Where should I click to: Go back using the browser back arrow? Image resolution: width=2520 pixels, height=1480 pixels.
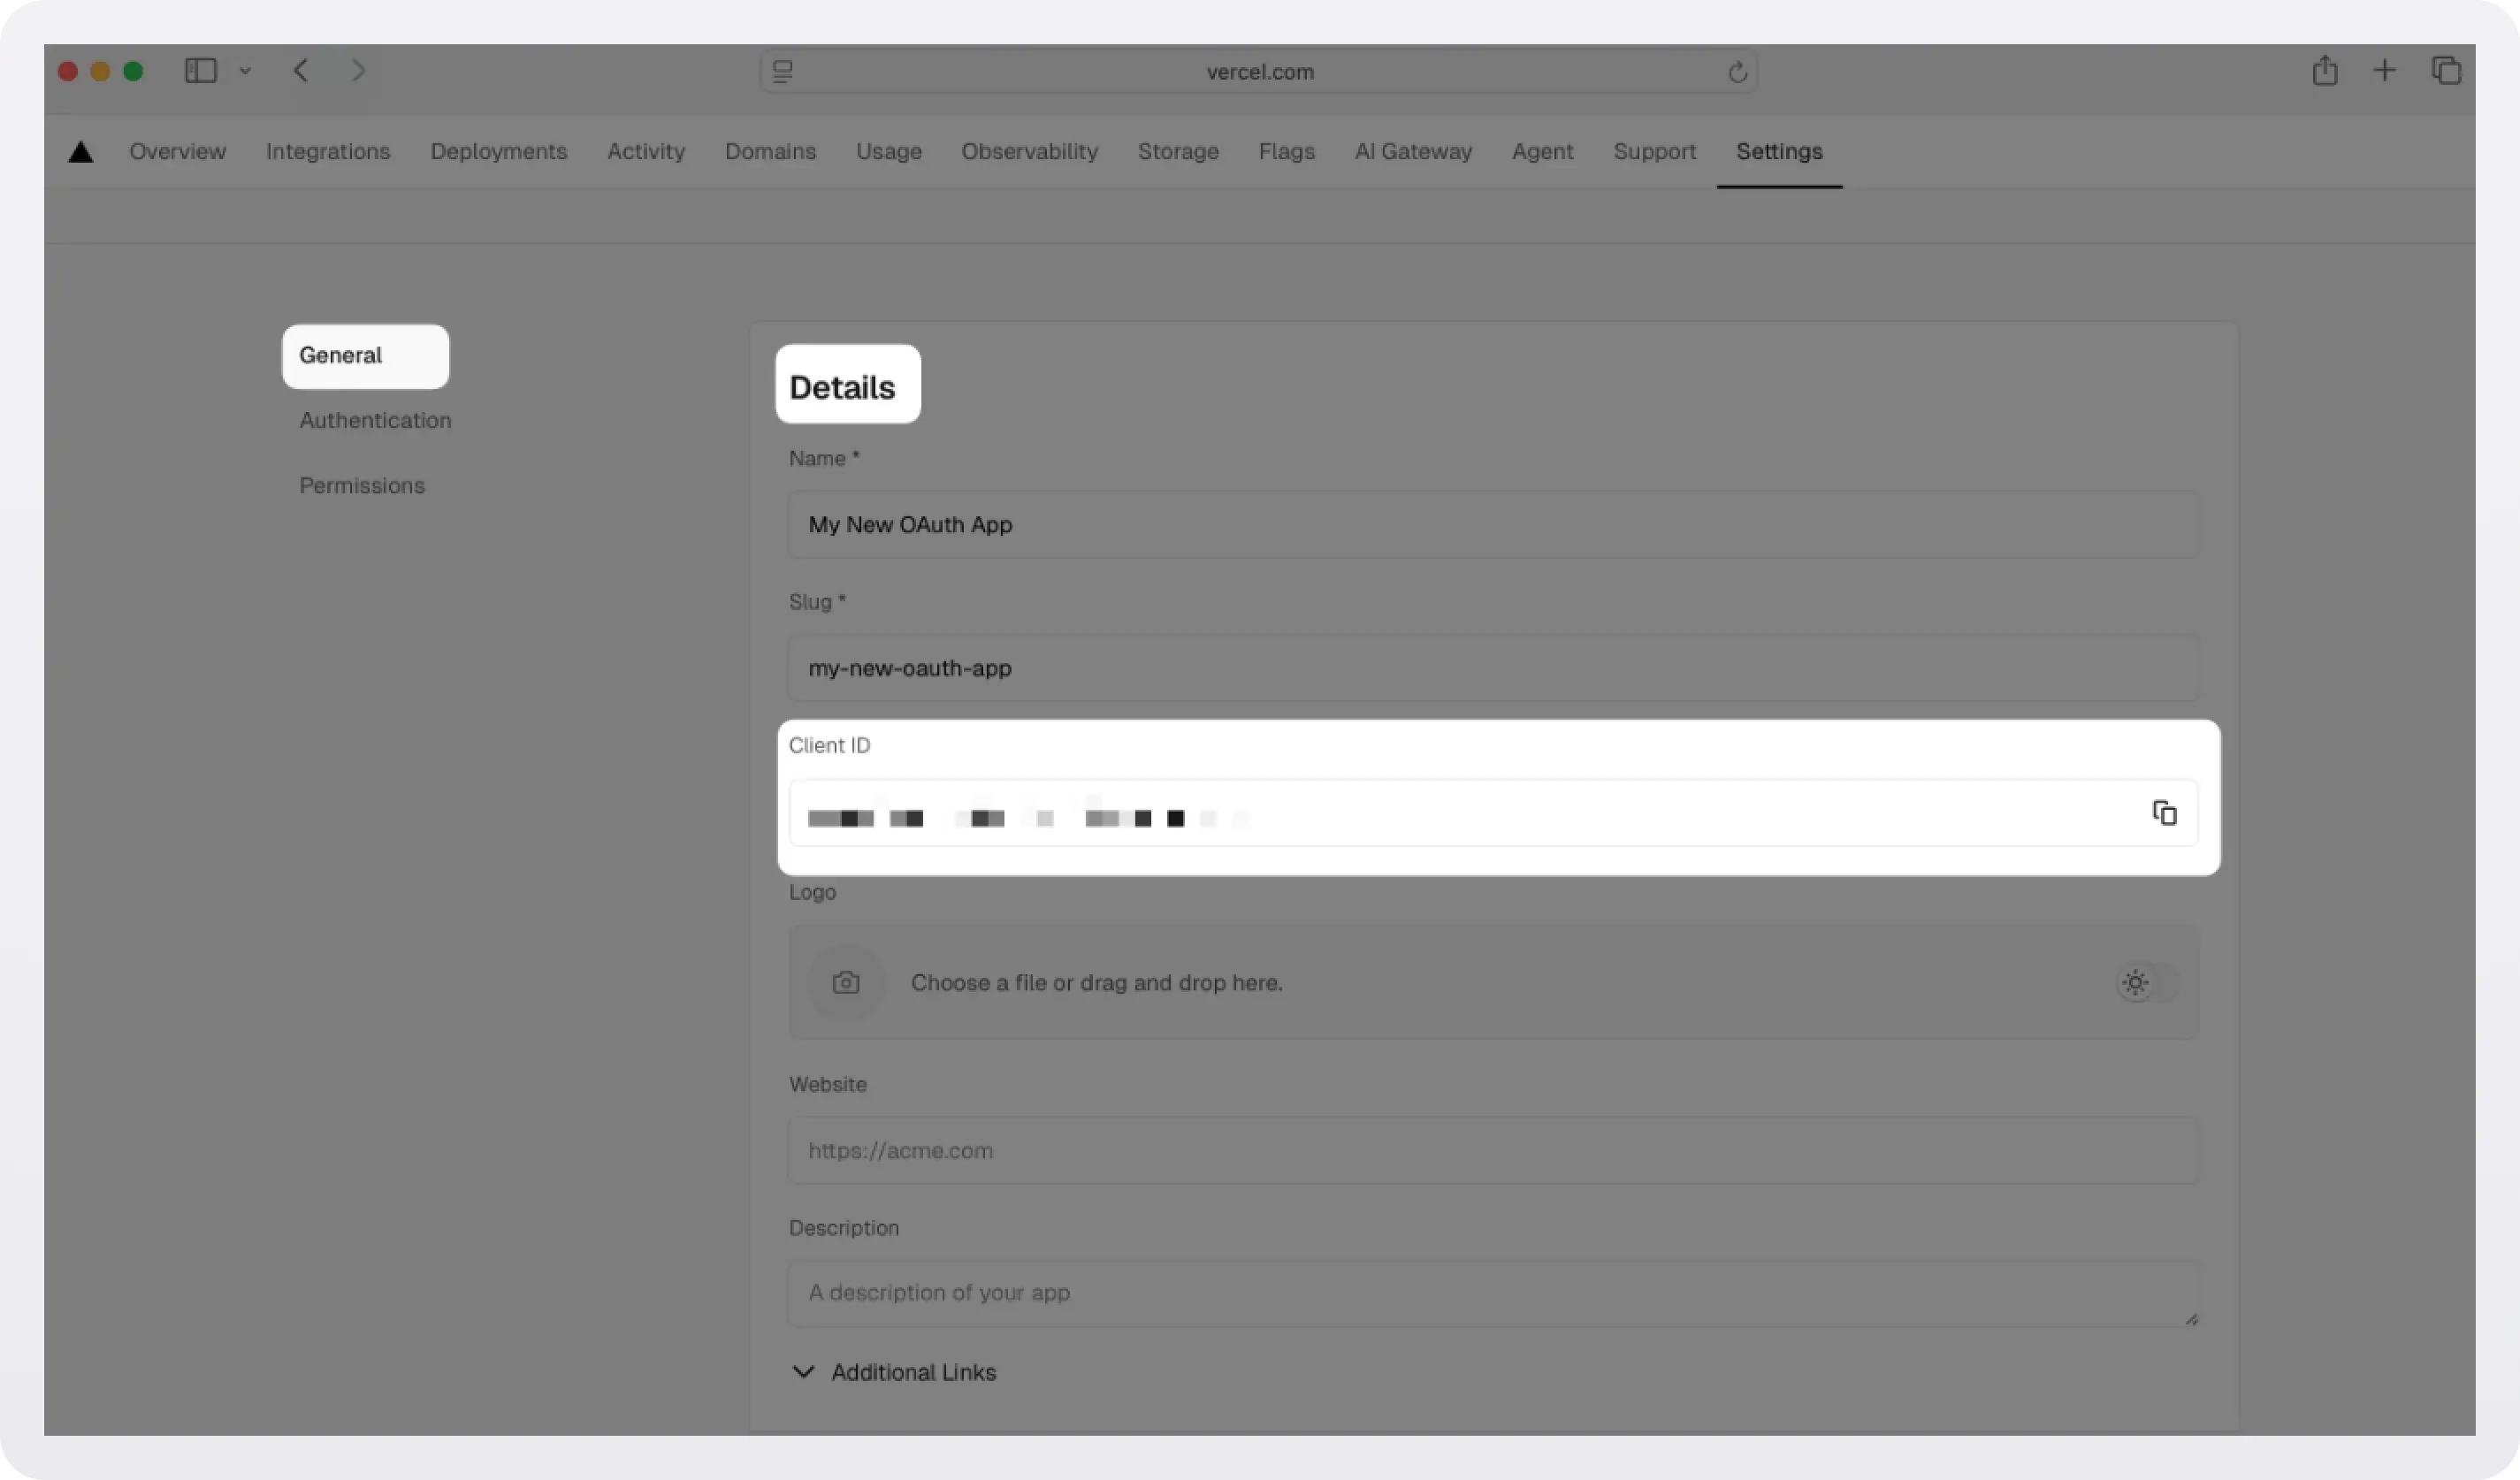[300, 70]
